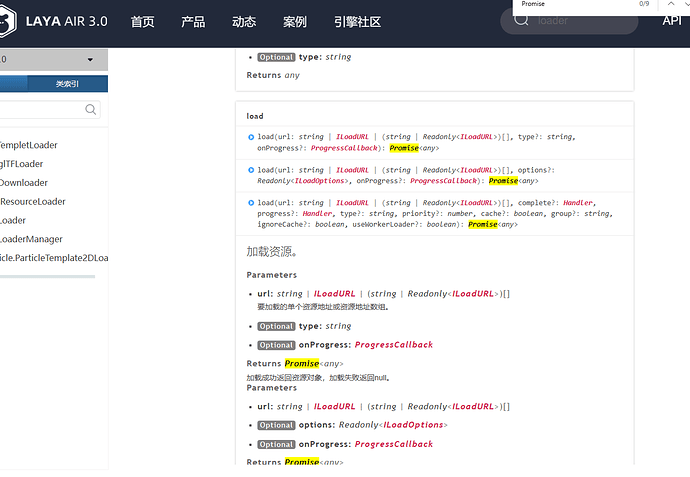Select Loader in class list
690x477 pixels.
[13, 220]
